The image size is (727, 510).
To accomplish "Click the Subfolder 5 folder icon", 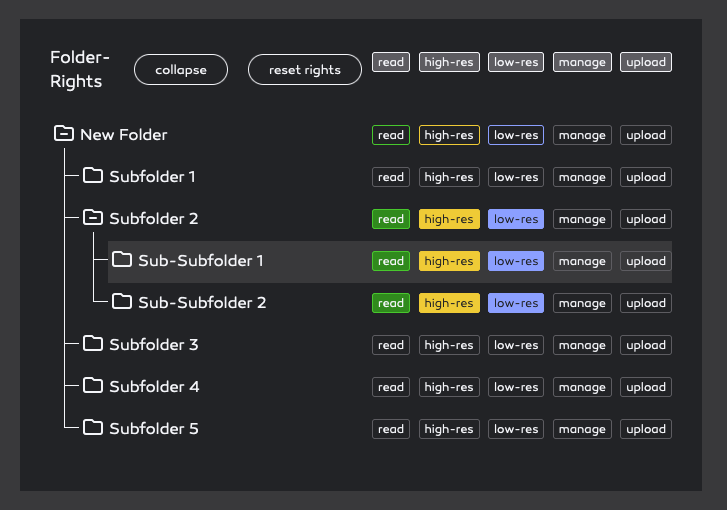I will (x=93, y=427).
